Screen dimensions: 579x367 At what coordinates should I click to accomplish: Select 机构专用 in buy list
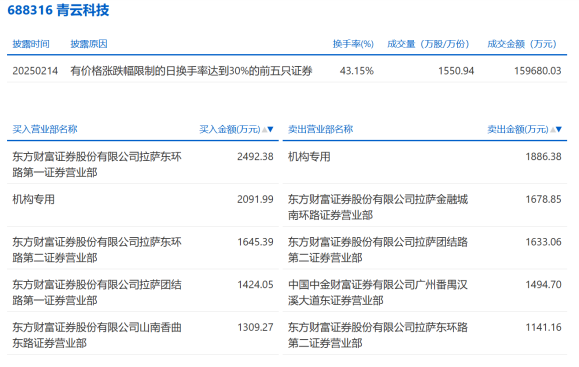click(x=34, y=199)
